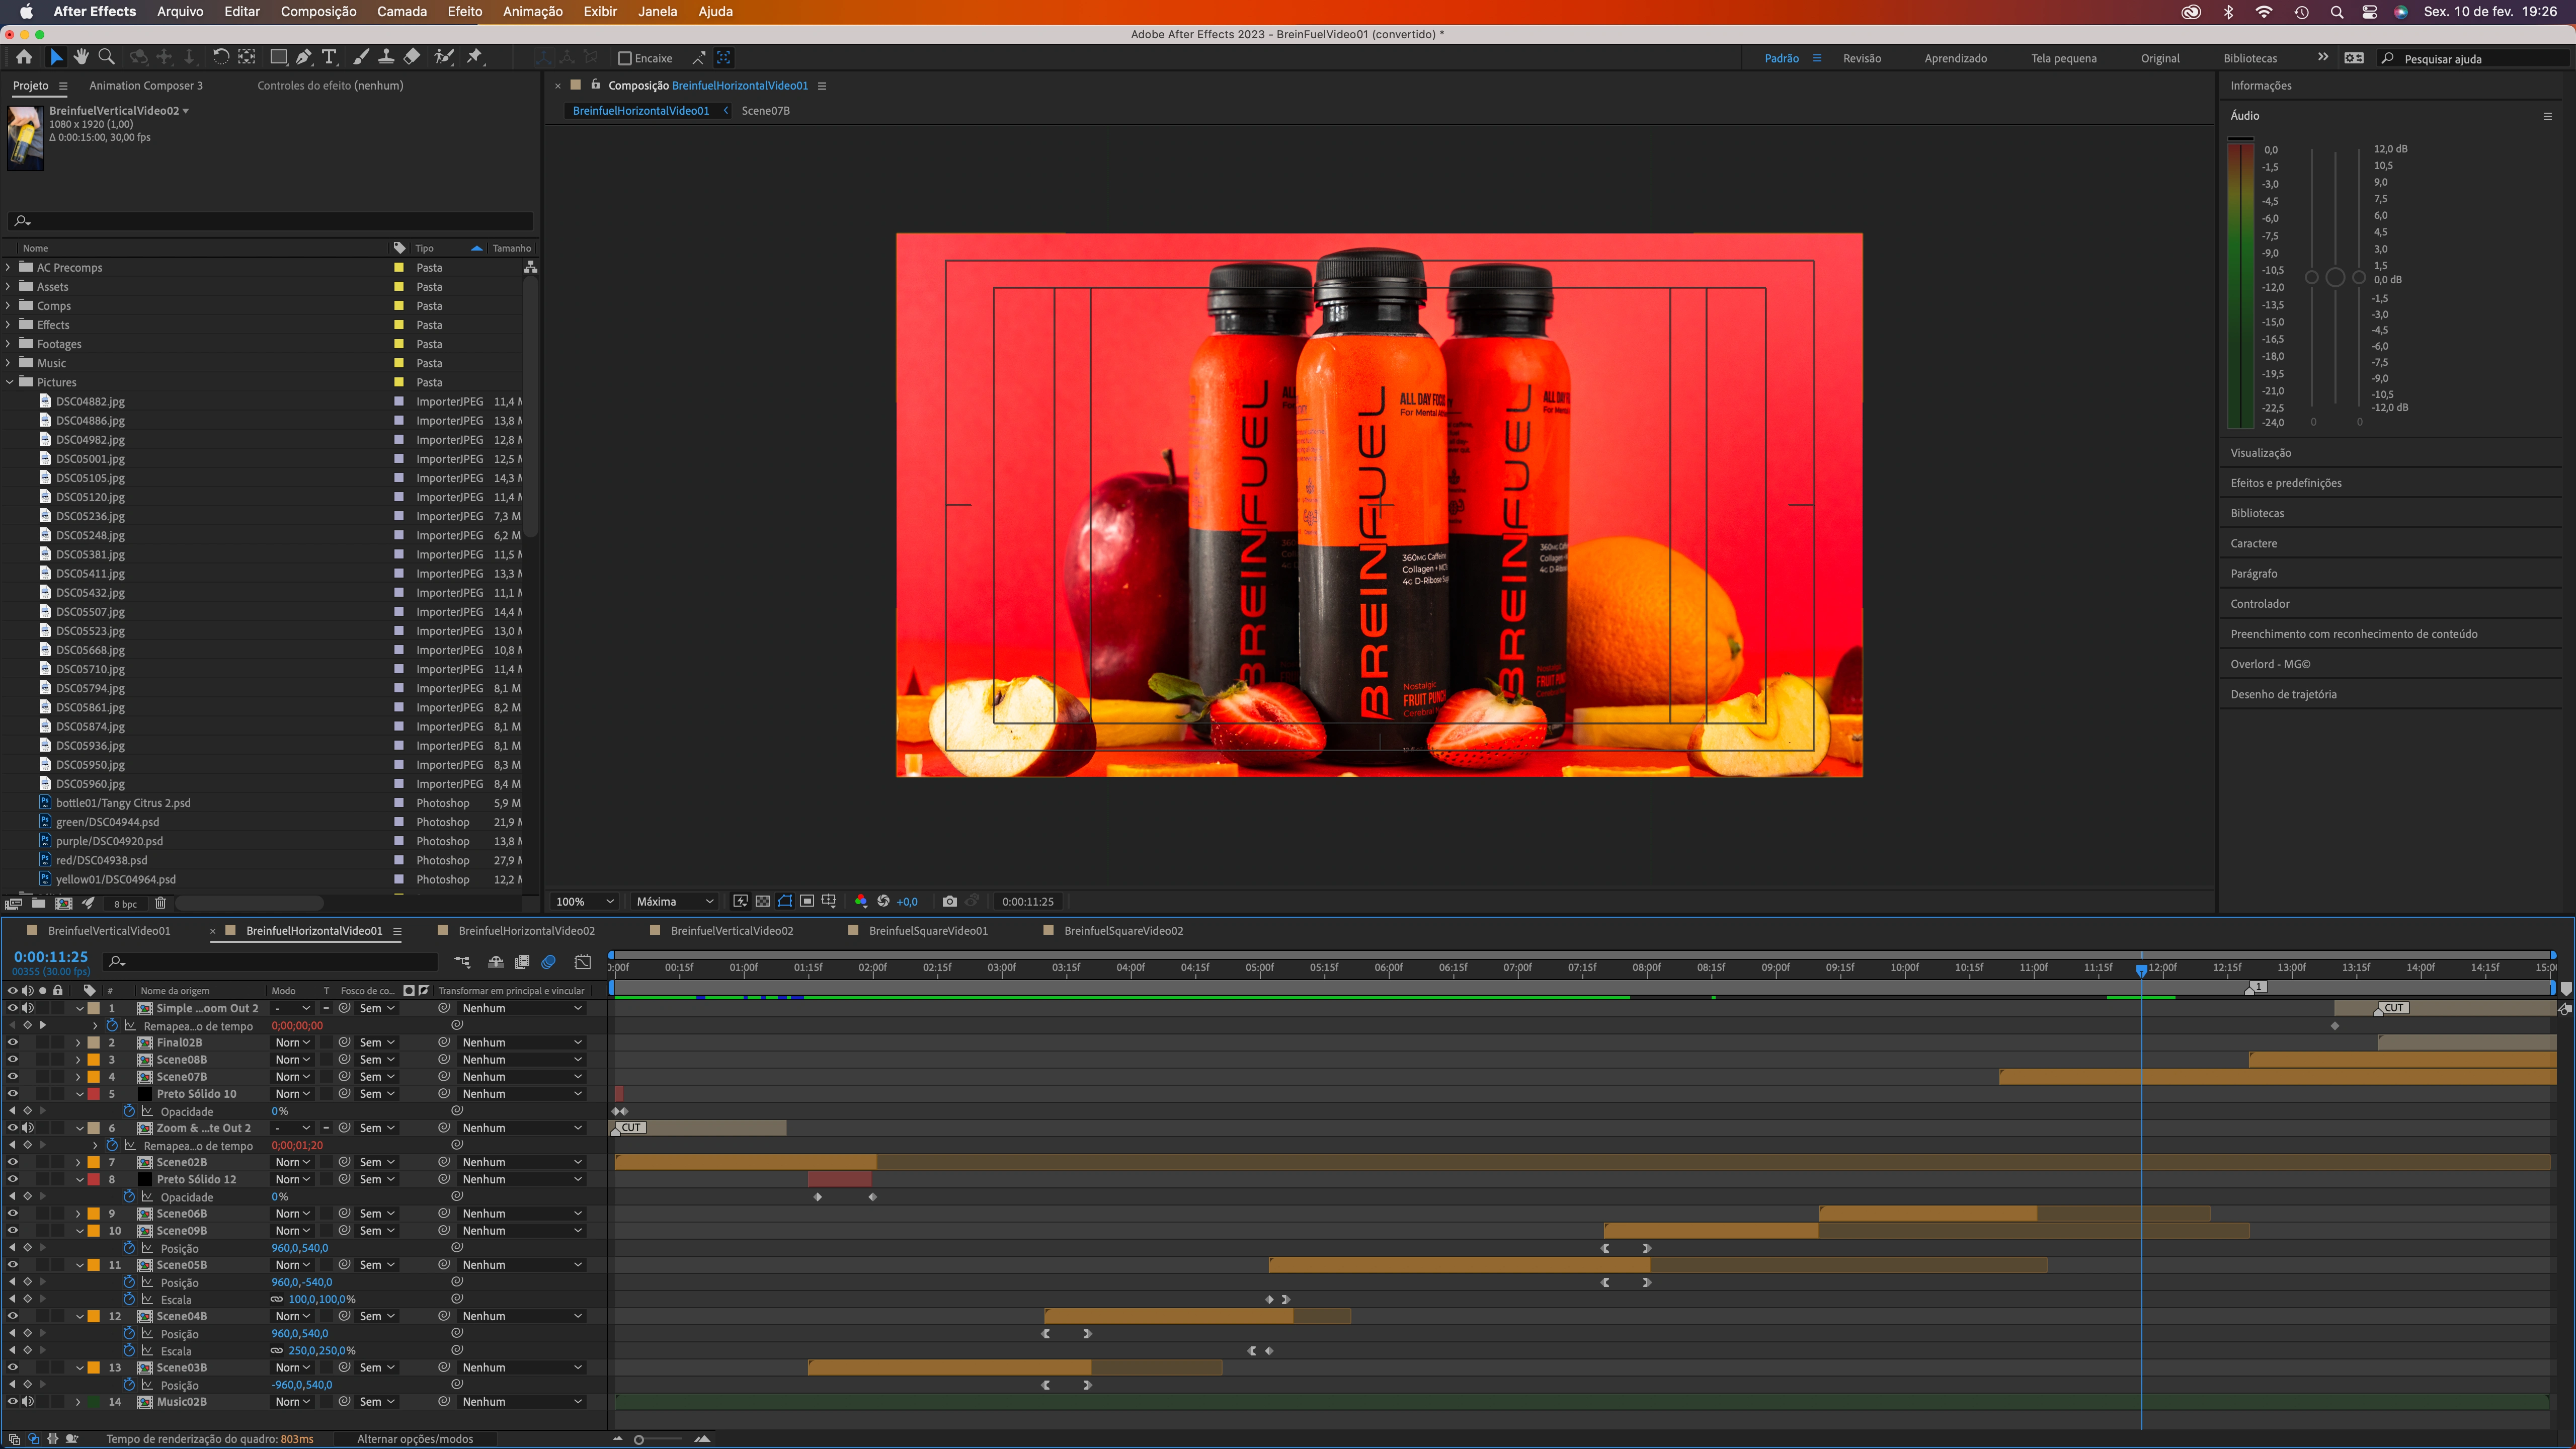This screenshot has height=1449, width=2576.
Task: Select the Eraser tool
Action: tap(412, 57)
